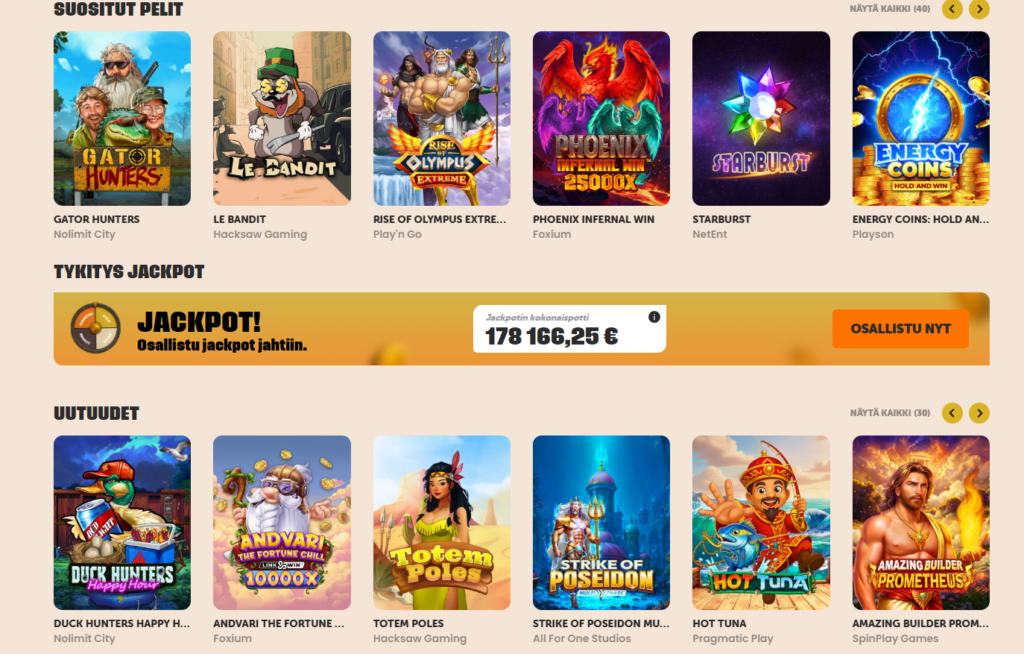
Task: Launch Energy Coins Hold and Win tile
Action: pos(921,118)
